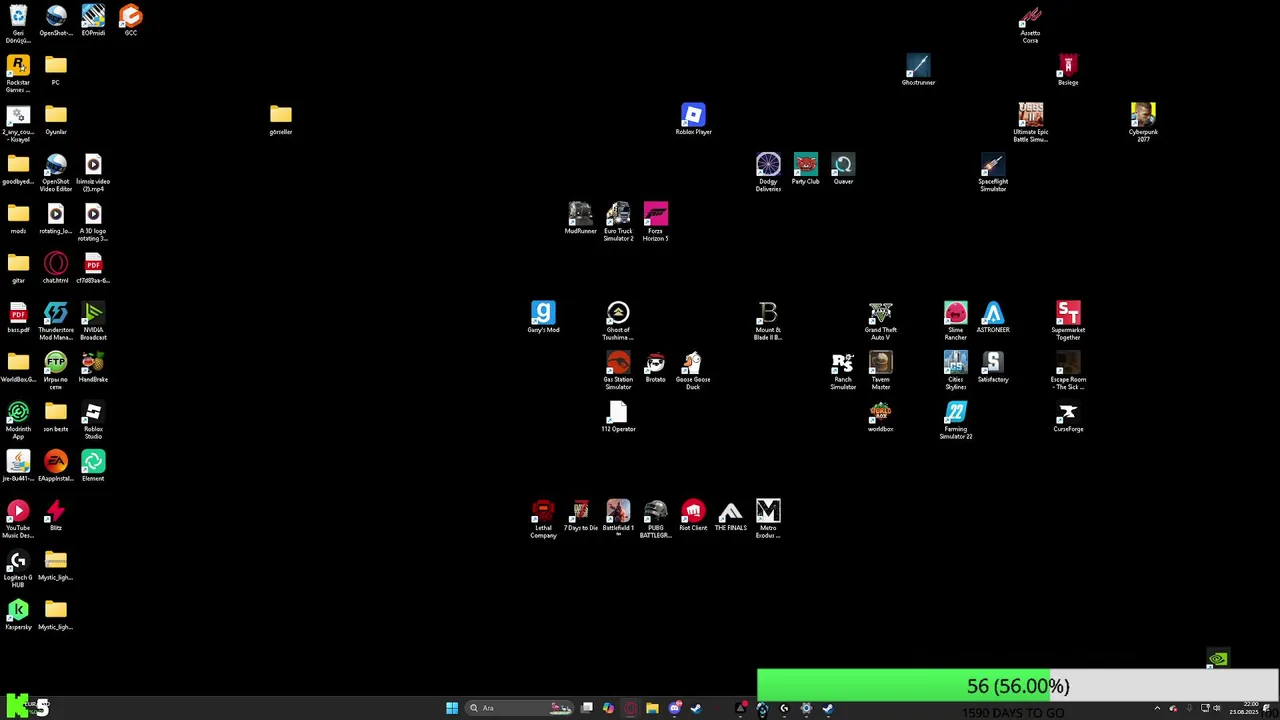The height and width of the screenshot is (720, 1280).
Task: Open the GCC desktop shortcut
Action: [131, 20]
